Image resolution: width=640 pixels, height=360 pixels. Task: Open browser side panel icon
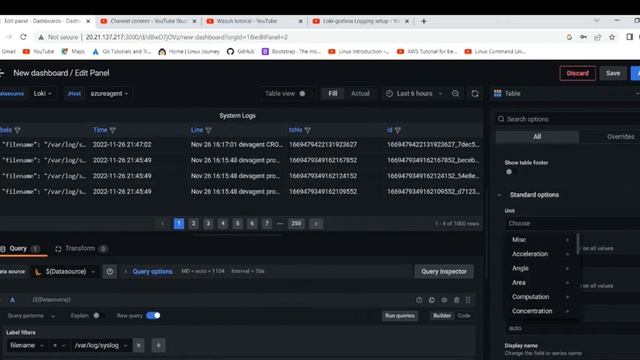tap(629, 37)
